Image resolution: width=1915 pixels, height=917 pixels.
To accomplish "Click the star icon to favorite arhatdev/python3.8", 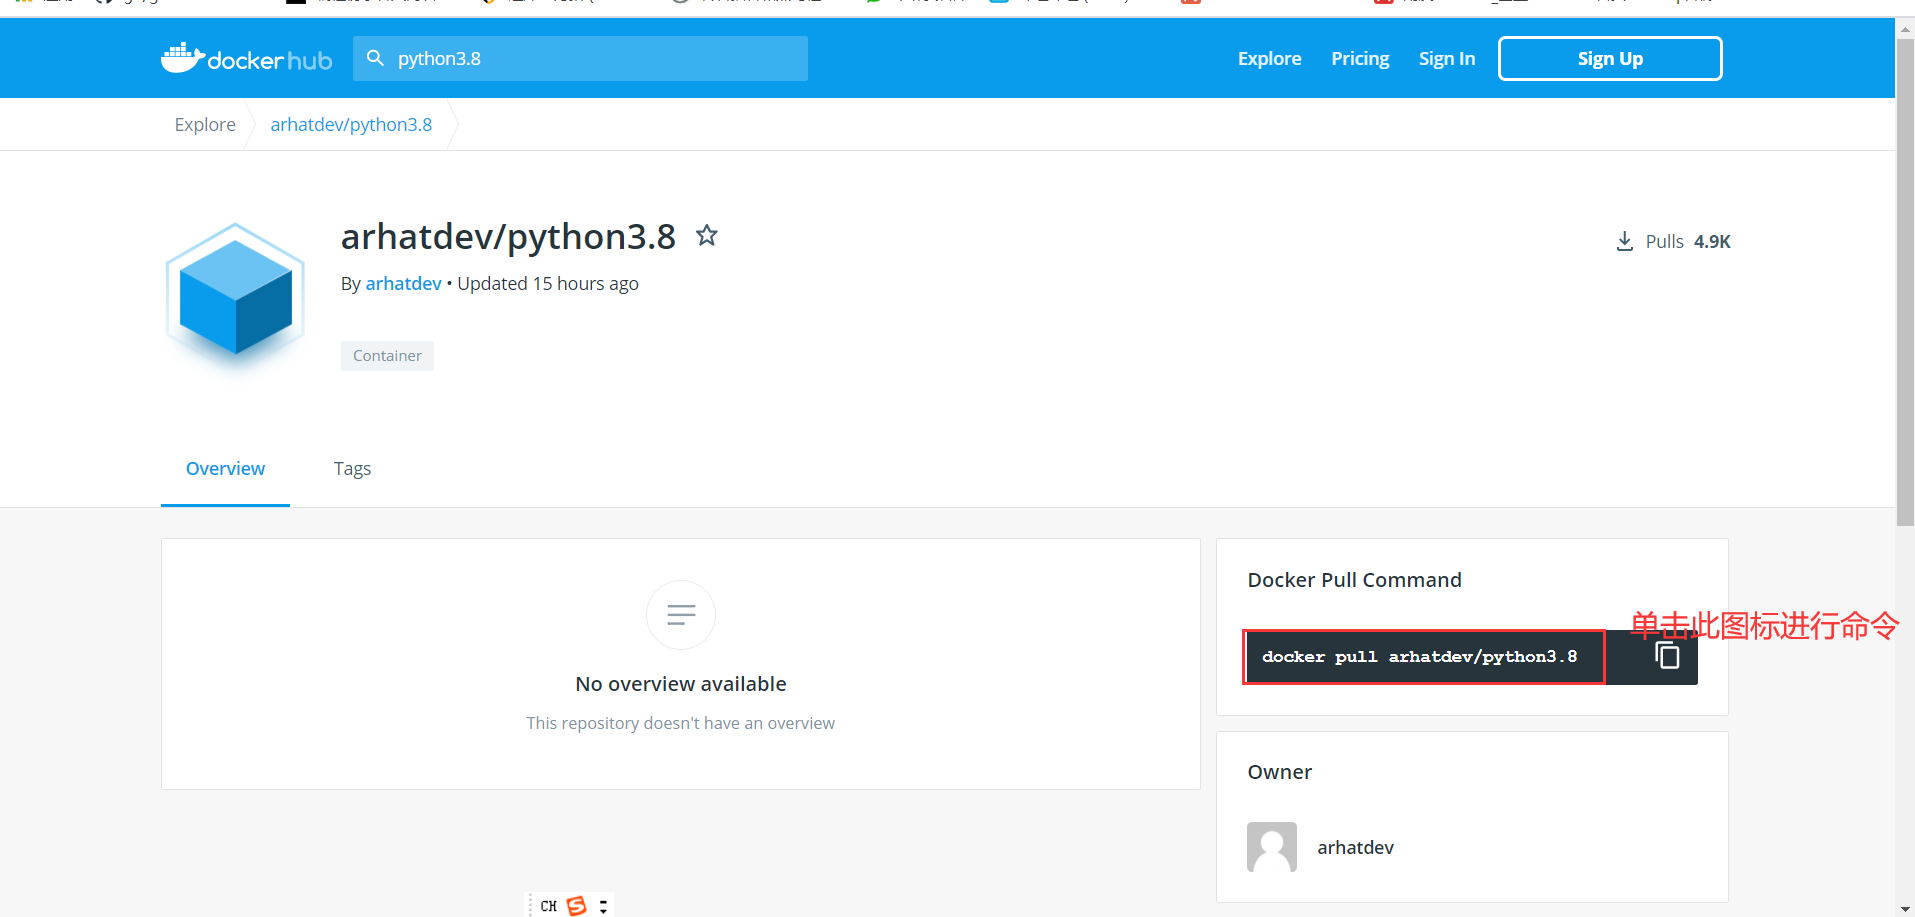I will pyautogui.click(x=707, y=236).
